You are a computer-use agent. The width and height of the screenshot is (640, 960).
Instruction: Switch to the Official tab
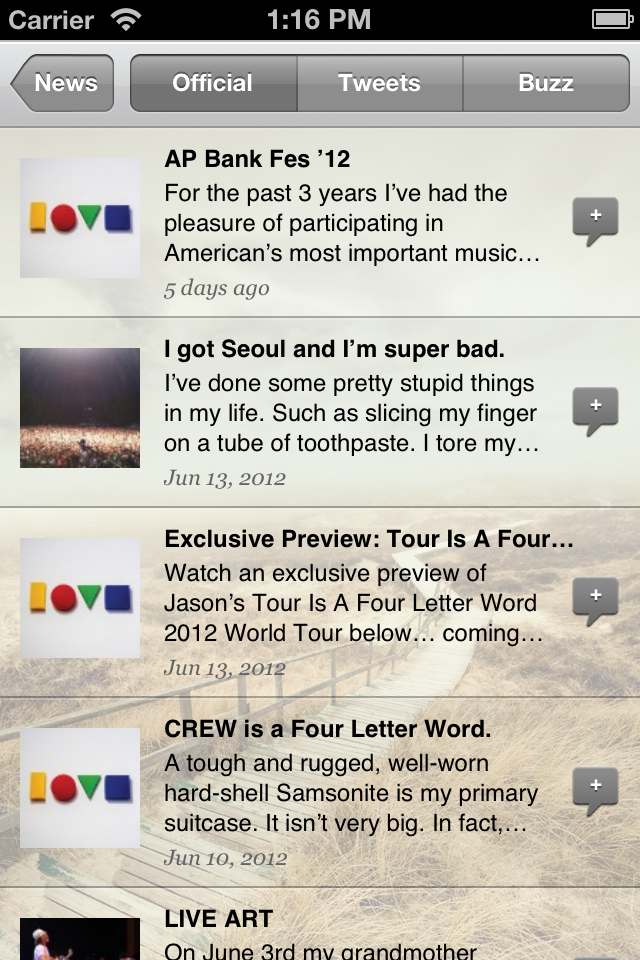click(x=213, y=83)
